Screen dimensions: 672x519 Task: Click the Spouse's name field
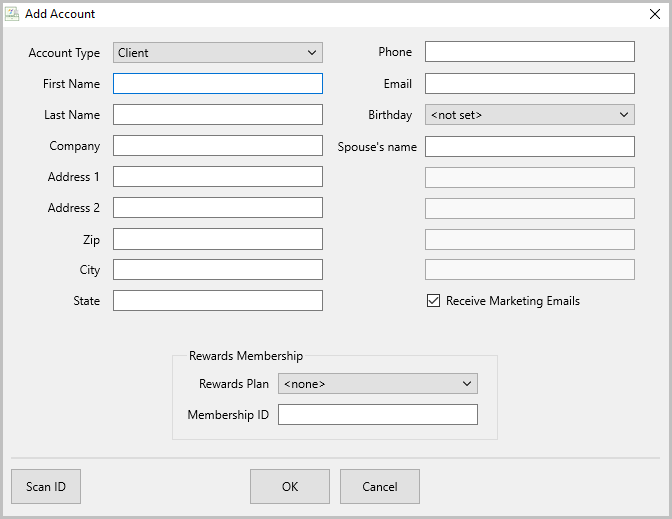click(x=530, y=147)
